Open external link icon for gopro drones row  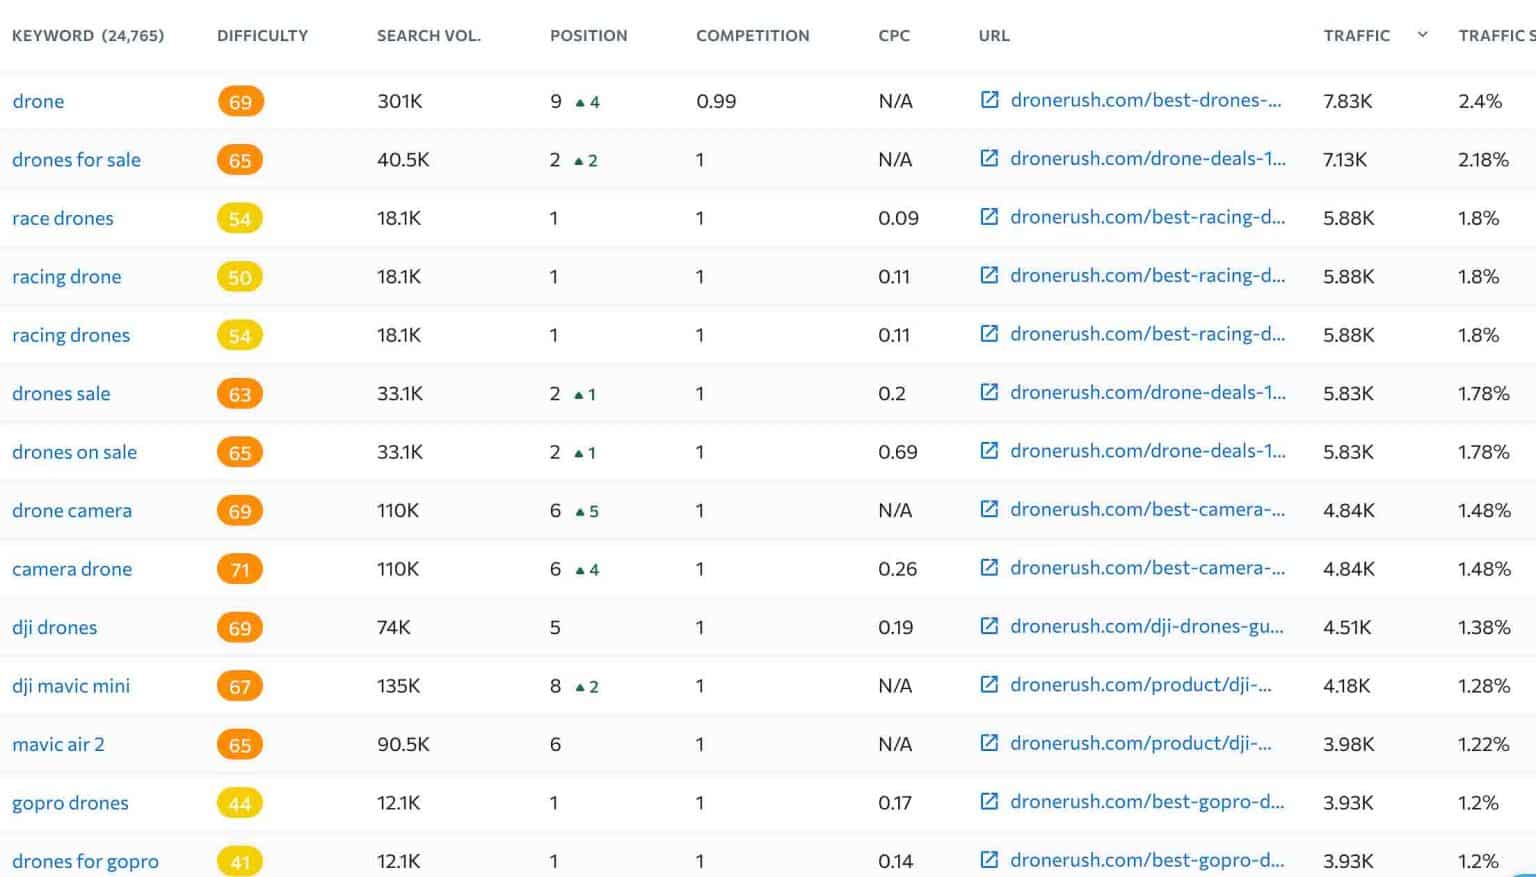(x=989, y=801)
